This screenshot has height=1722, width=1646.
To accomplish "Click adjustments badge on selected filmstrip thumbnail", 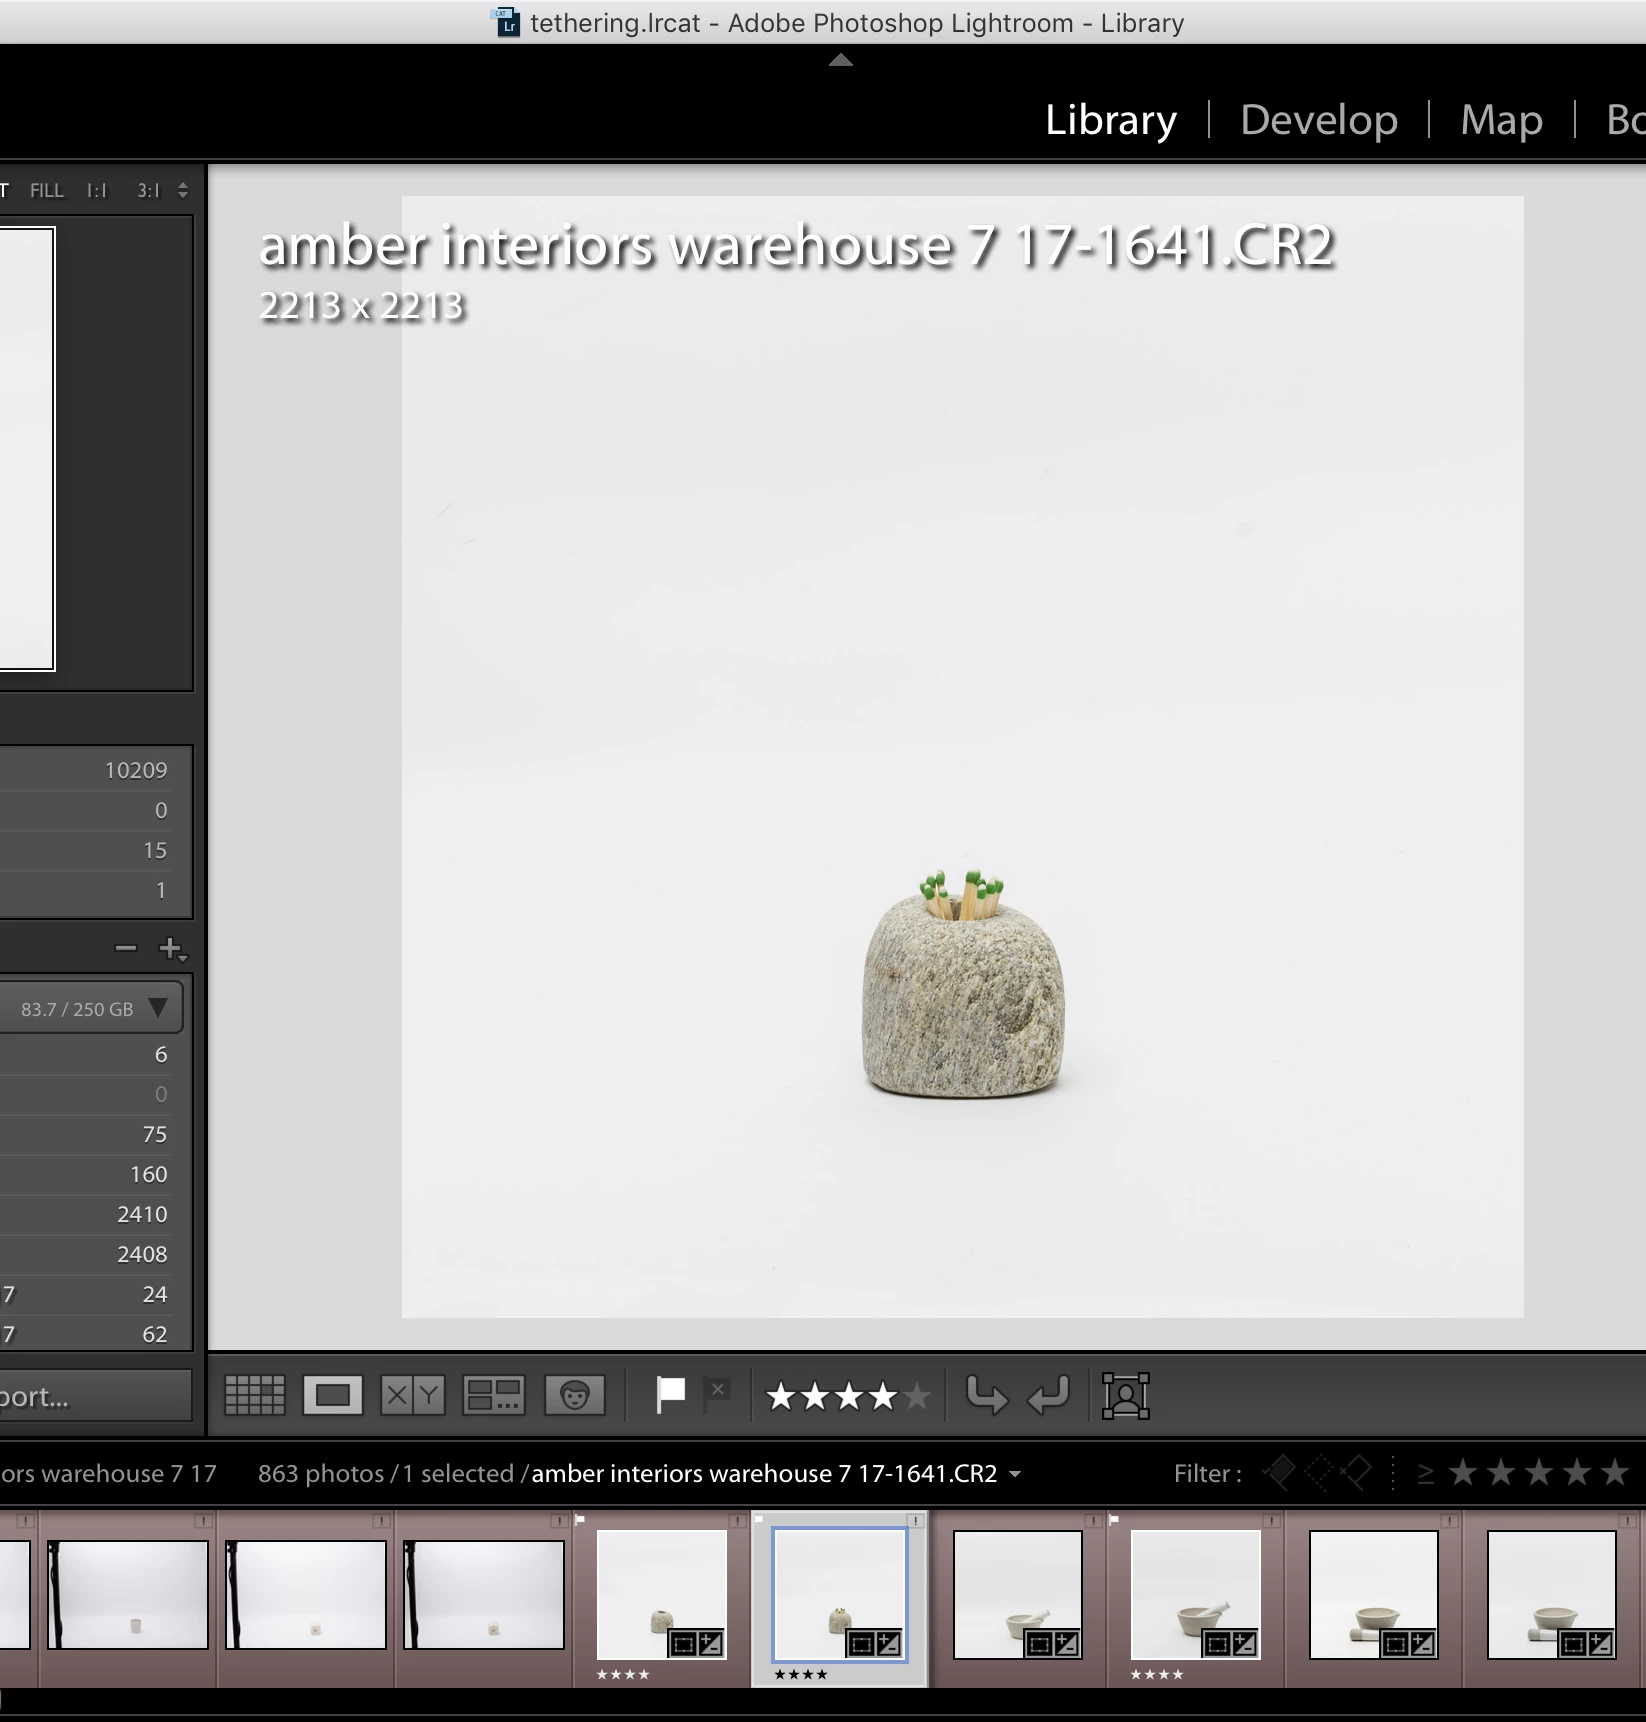I will tap(888, 1643).
